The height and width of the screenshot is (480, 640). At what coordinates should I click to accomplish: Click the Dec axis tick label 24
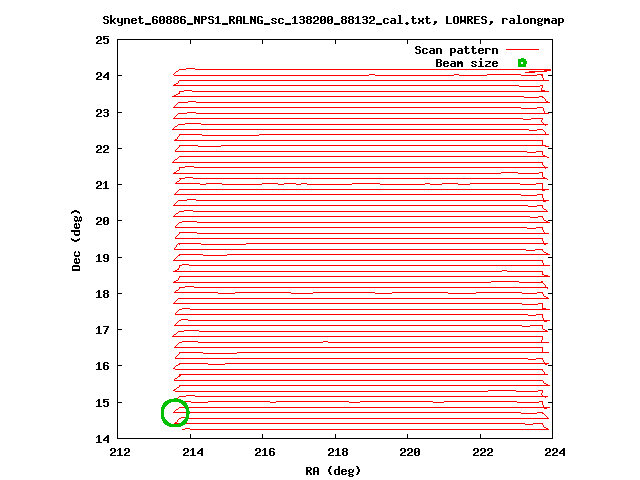tap(102, 76)
